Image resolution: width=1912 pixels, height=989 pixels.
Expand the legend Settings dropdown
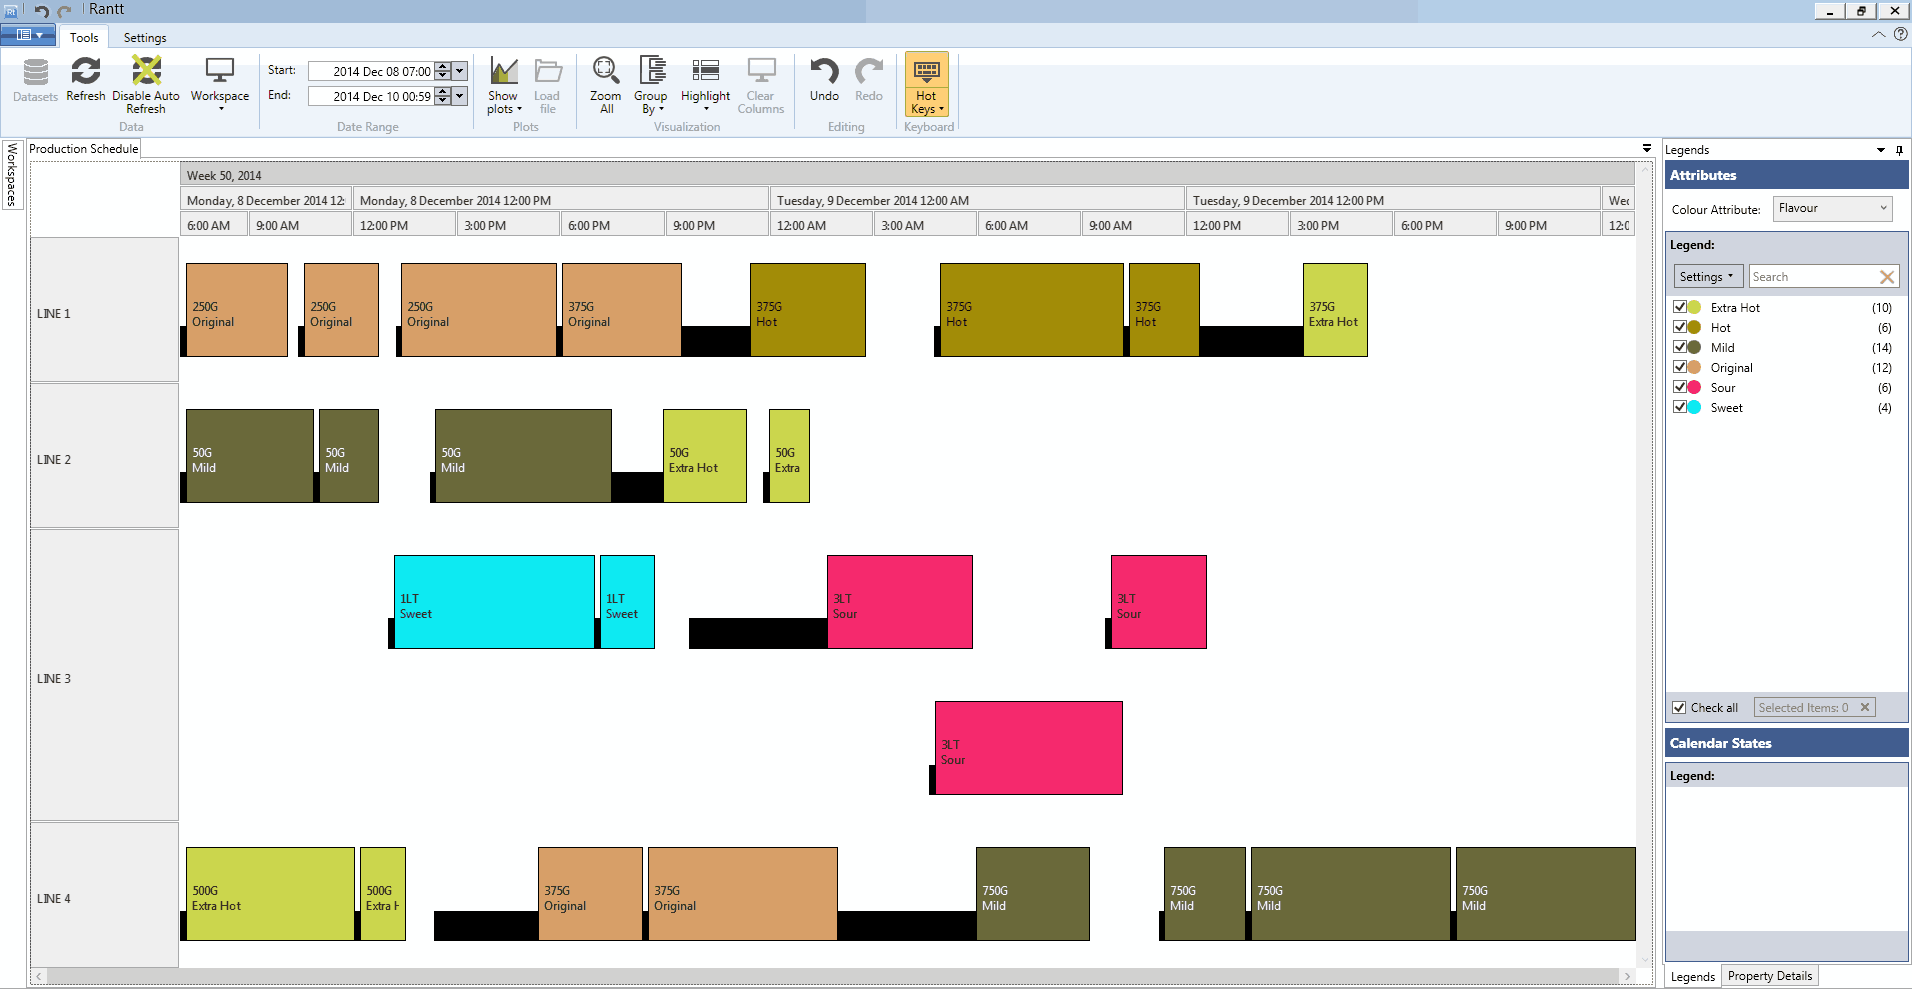click(x=1707, y=277)
